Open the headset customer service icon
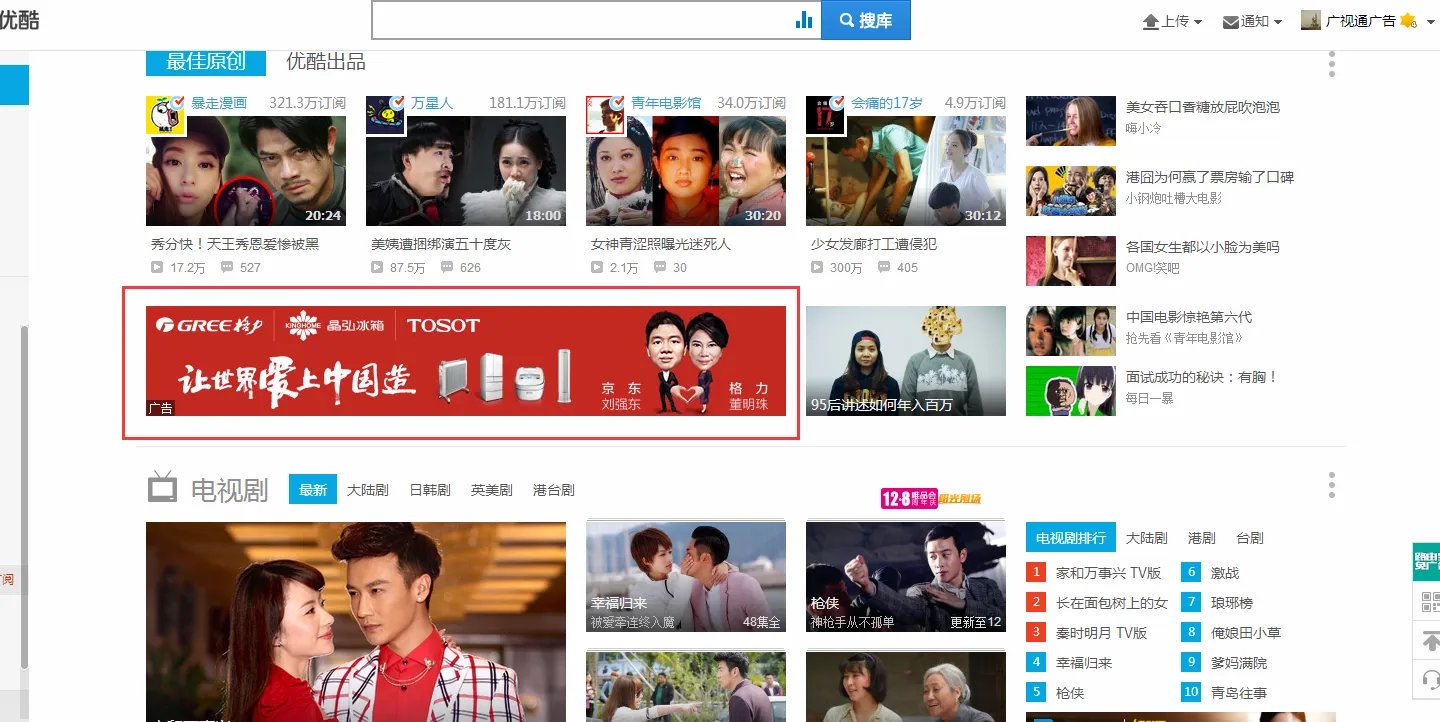The height and width of the screenshot is (722, 1440). click(1430, 680)
